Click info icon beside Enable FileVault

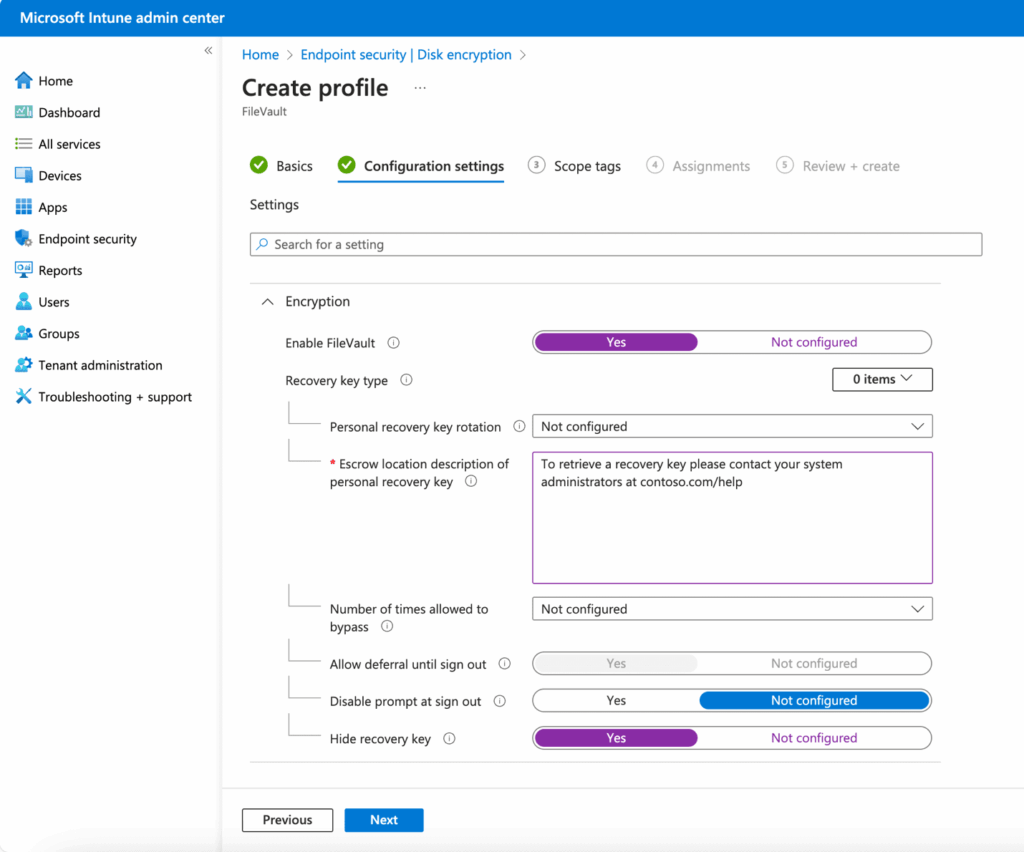393,343
